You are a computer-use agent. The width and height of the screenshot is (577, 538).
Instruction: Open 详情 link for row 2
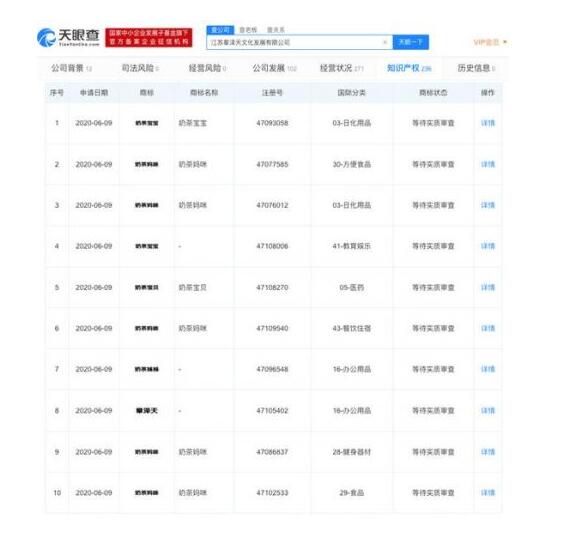(488, 164)
